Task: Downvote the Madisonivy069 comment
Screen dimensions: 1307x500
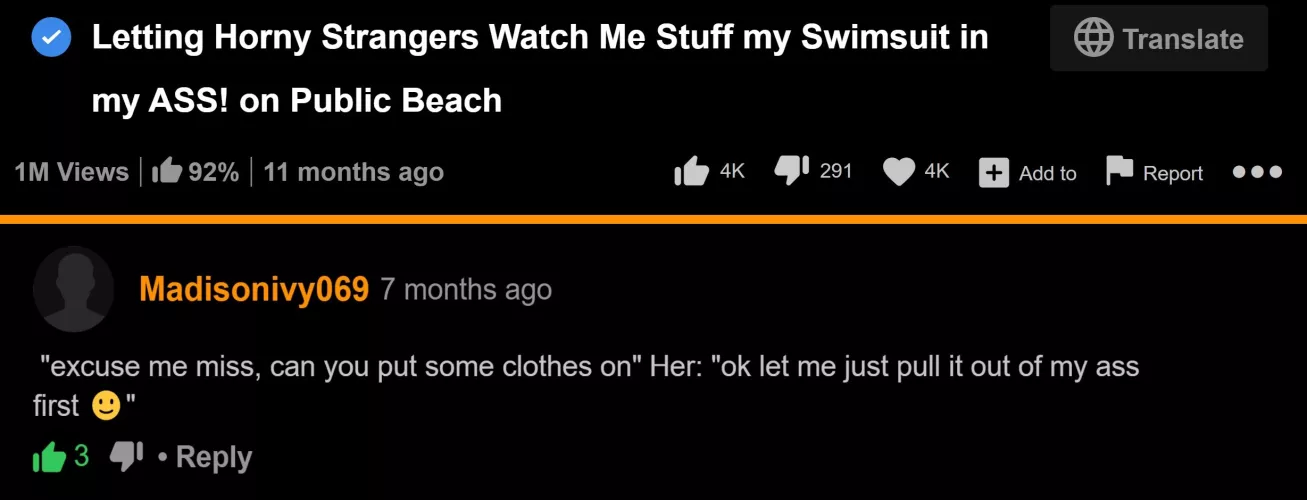Action: tap(125, 457)
